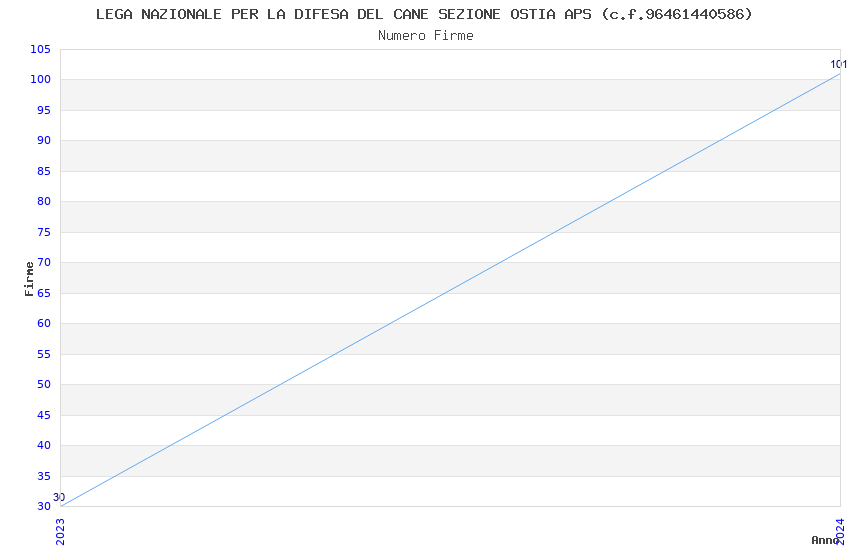The image size is (850, 550).
Task: Click the y-axis tick 75
Action: 43,232
